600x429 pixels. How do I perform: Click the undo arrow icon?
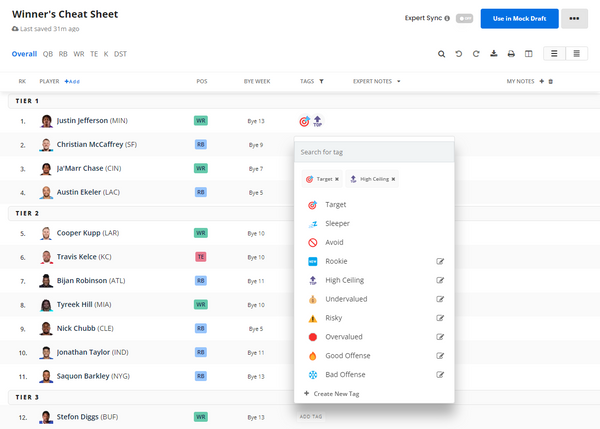(458, 54)
